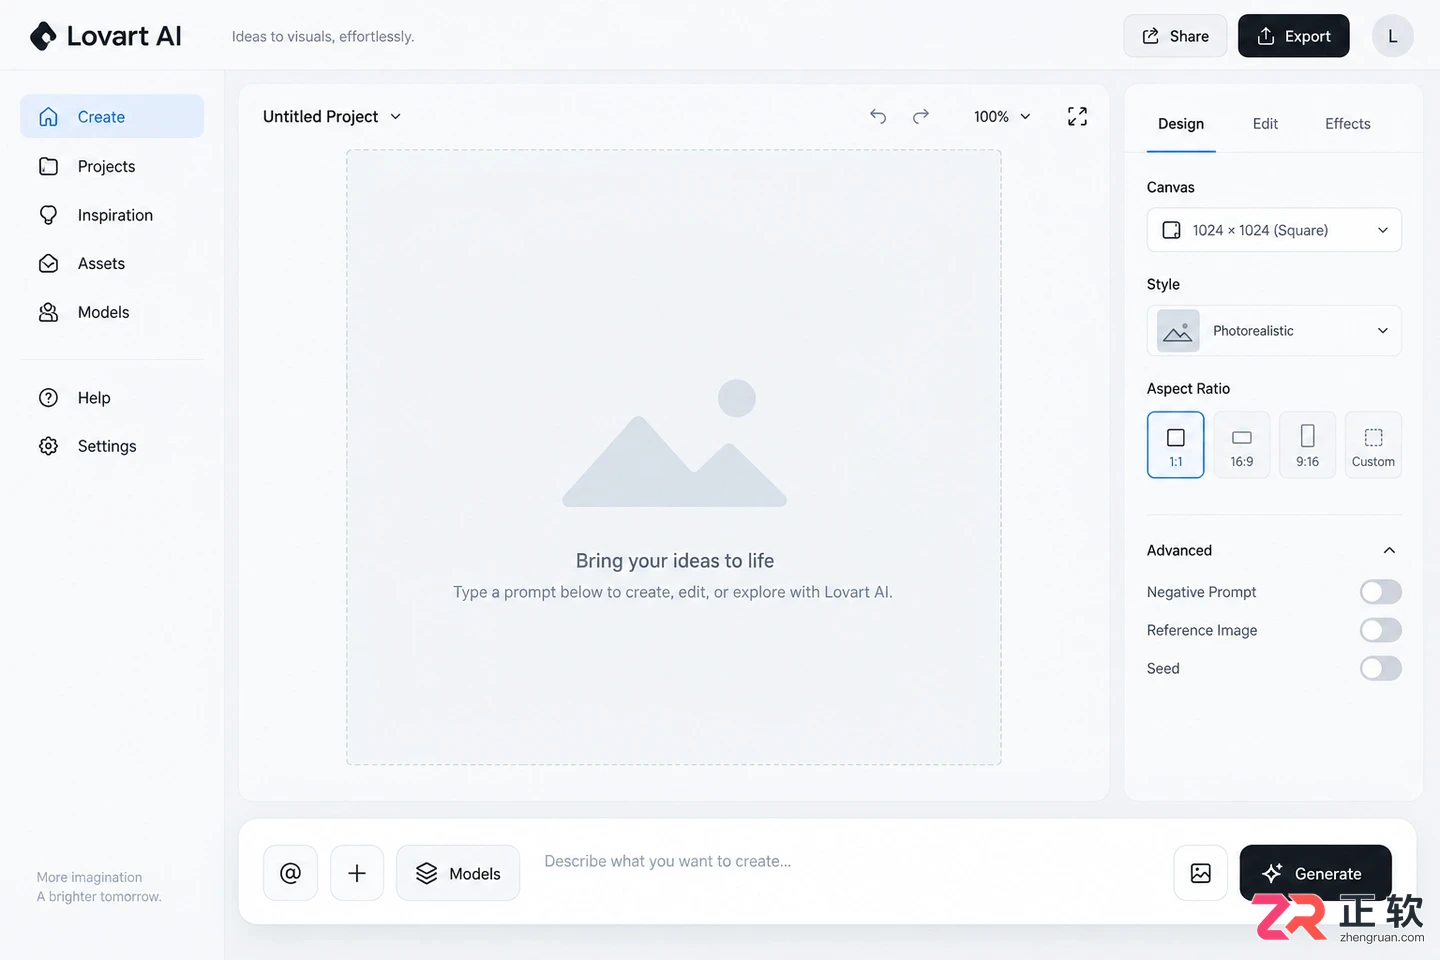The height and width of the screenshot is (960, 1440).
Task: Switch to the Edit tab
Action: click(1265, 124)
